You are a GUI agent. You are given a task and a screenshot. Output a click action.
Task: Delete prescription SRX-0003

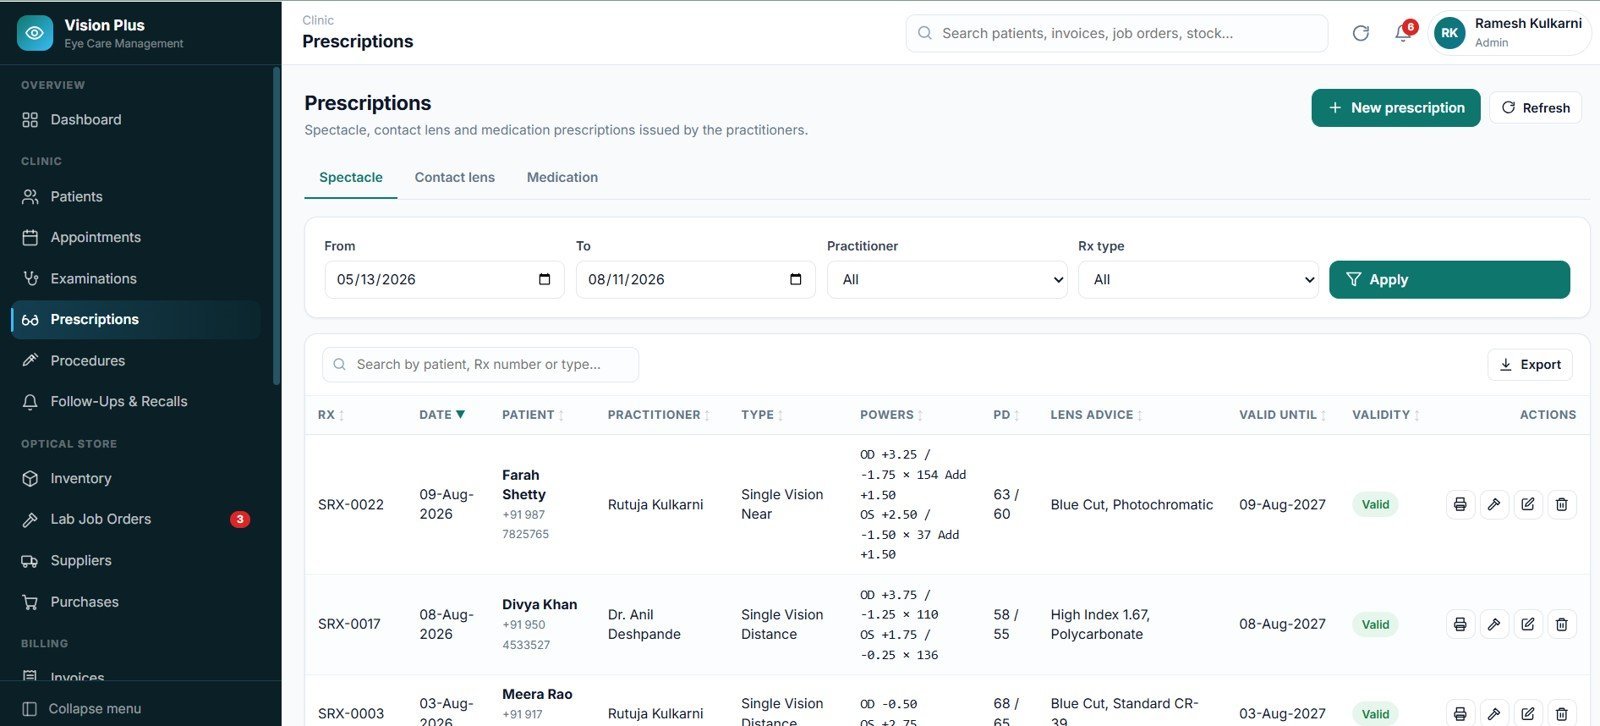[x=1562, y=713]
